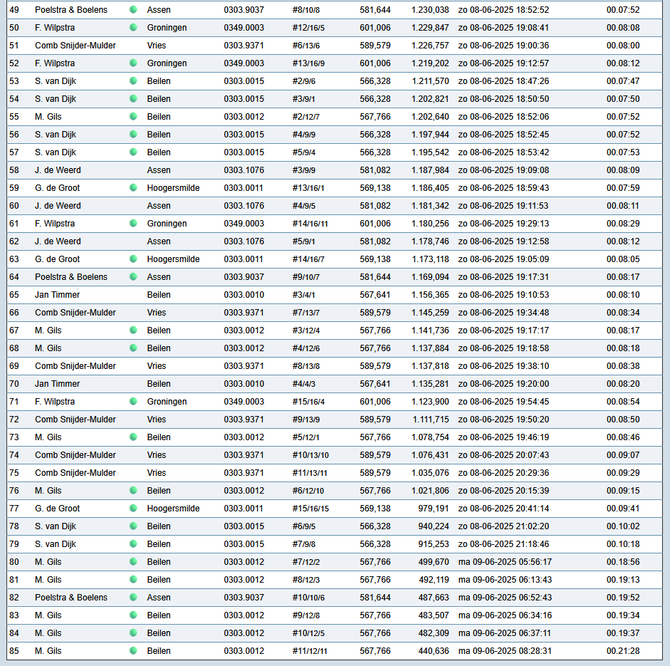Click ranking code #4/9/5
670x666 pixels.
[303, 205]
